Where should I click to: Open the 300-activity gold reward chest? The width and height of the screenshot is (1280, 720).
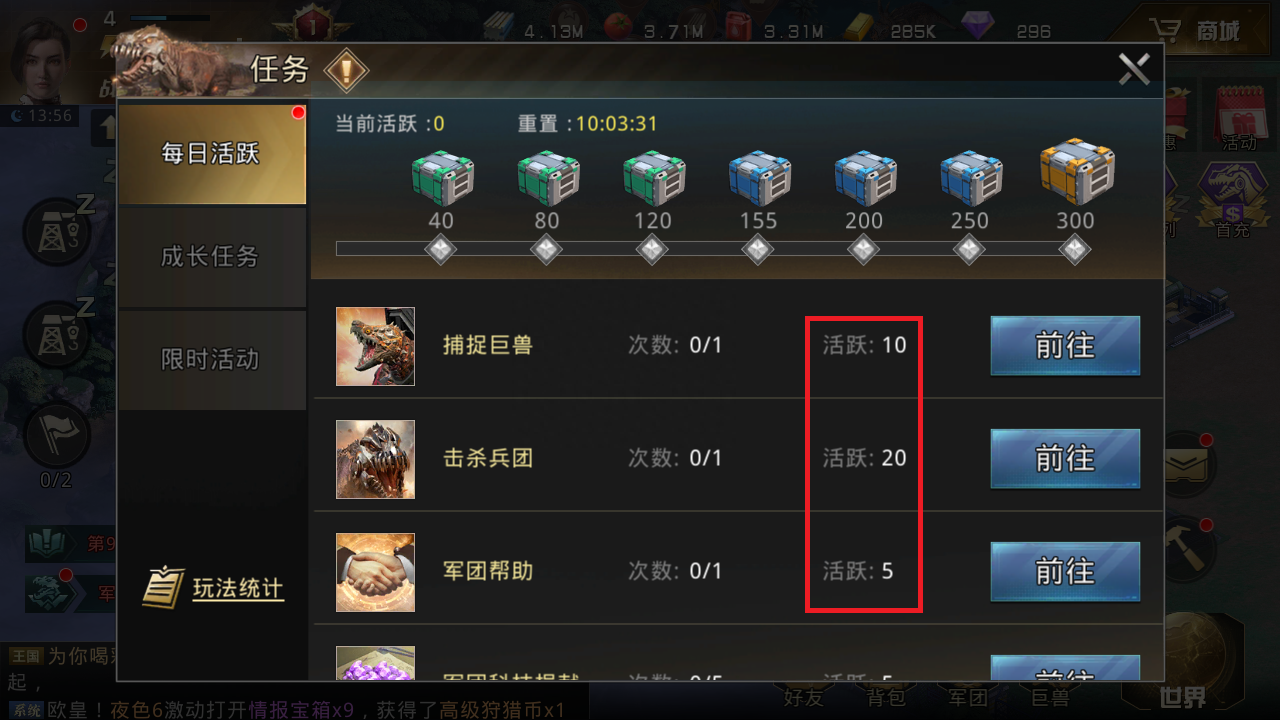click(x=1077, y=172)
